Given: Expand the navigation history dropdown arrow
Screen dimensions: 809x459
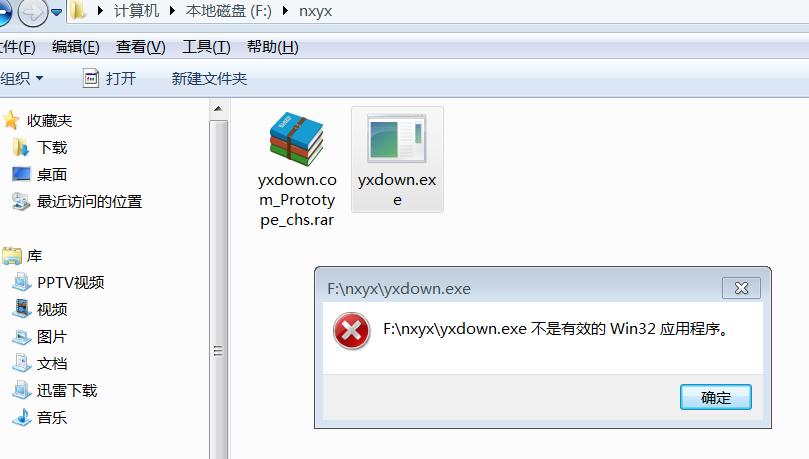Looking at the screenshot, I should pos(57,12).
